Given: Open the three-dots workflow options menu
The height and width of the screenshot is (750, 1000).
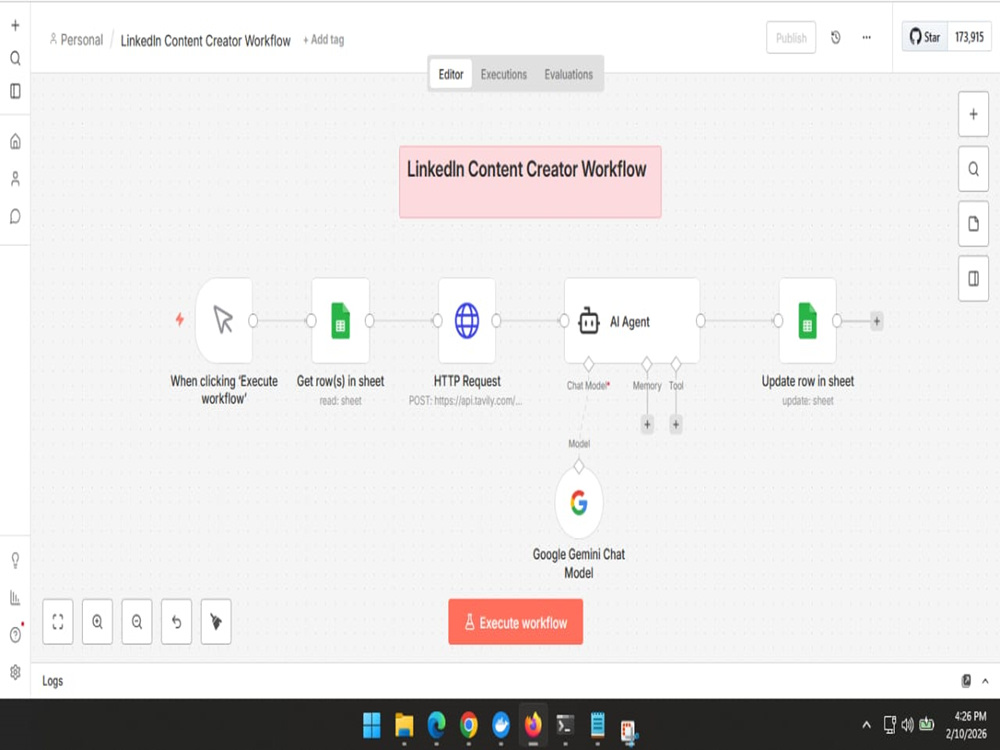Looking at the screenshot, I should click(866, 38).
